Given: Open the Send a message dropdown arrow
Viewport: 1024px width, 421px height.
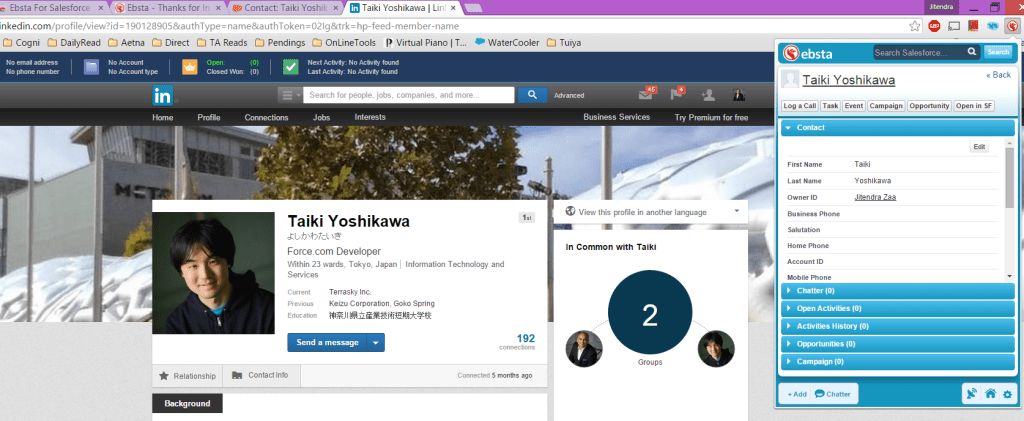Looking at the screenshot, I should click(x=376, y=343).
